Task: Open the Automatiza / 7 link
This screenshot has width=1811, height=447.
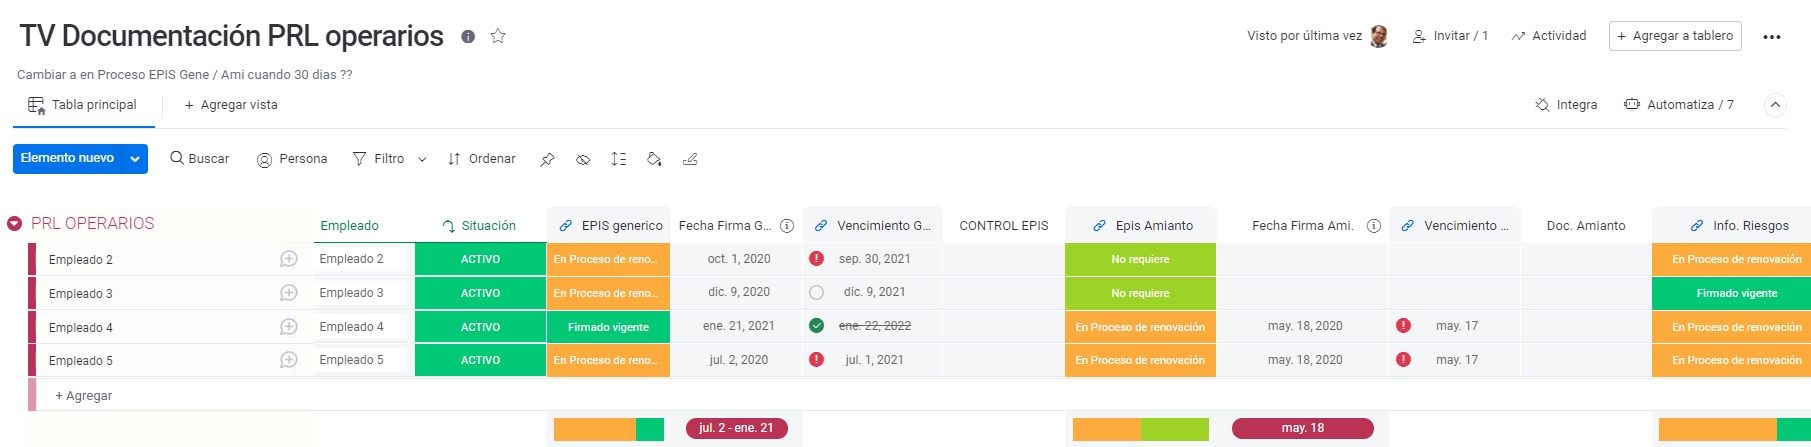Action: pyautogui.click(x=1679, y=105)
